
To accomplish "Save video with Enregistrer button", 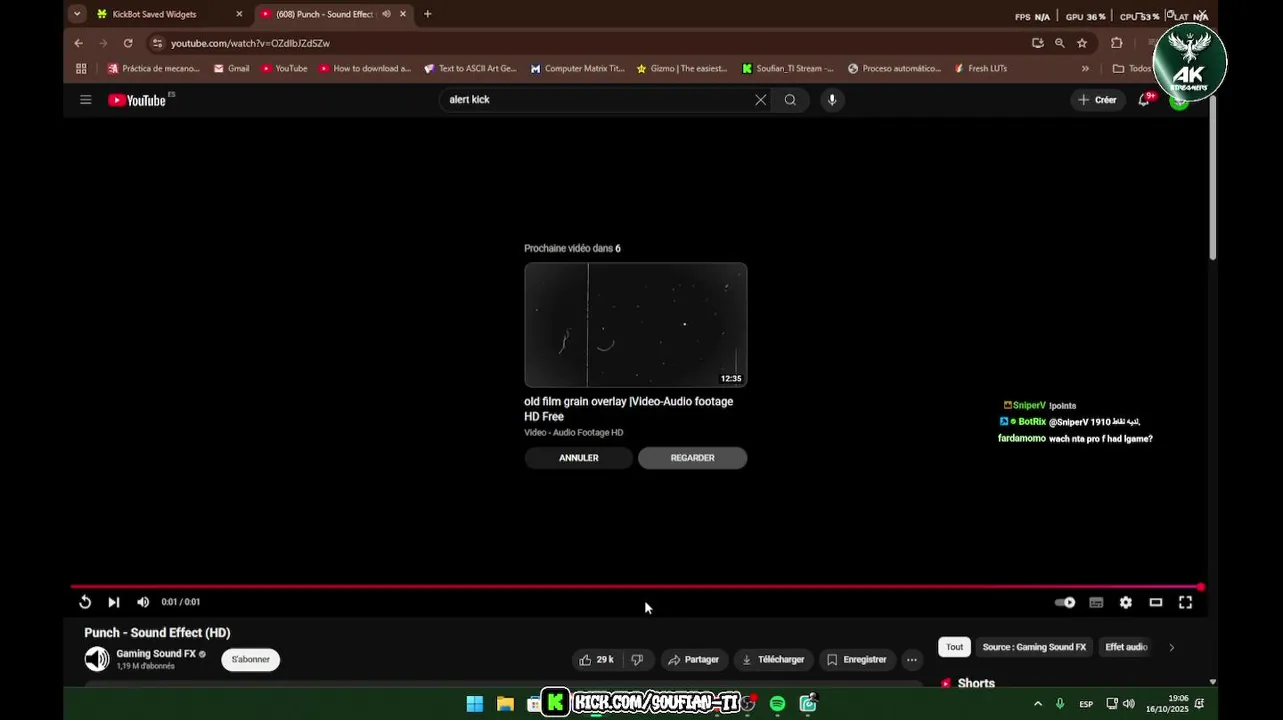I will tap(857, 660).
